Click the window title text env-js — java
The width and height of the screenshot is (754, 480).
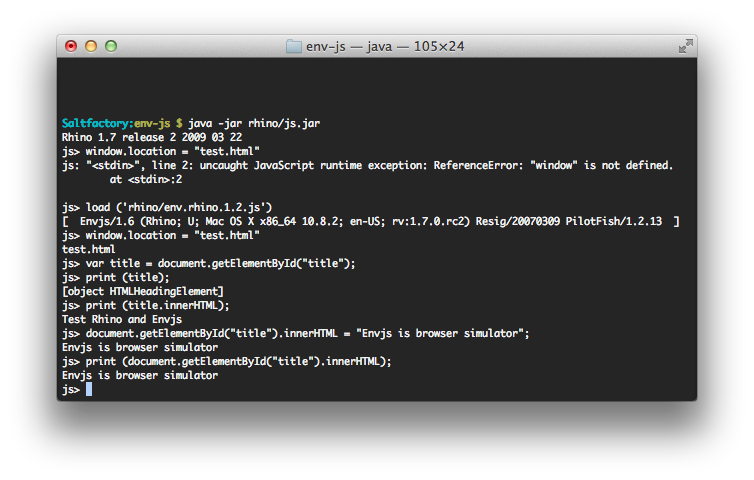click(x=349, y=47)
